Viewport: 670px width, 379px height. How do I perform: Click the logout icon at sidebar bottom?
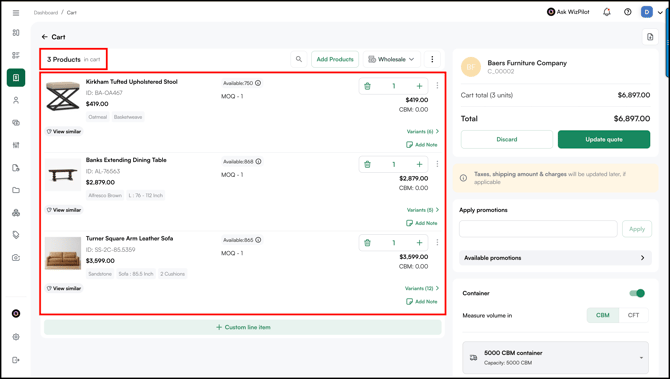[x=16, y=360]
